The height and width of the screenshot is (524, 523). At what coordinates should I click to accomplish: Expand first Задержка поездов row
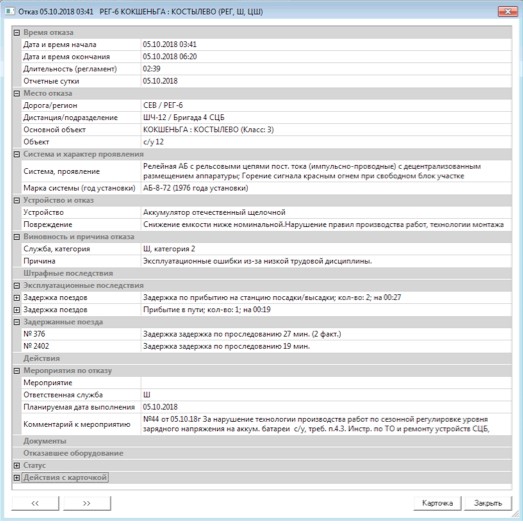click(17, 298)
